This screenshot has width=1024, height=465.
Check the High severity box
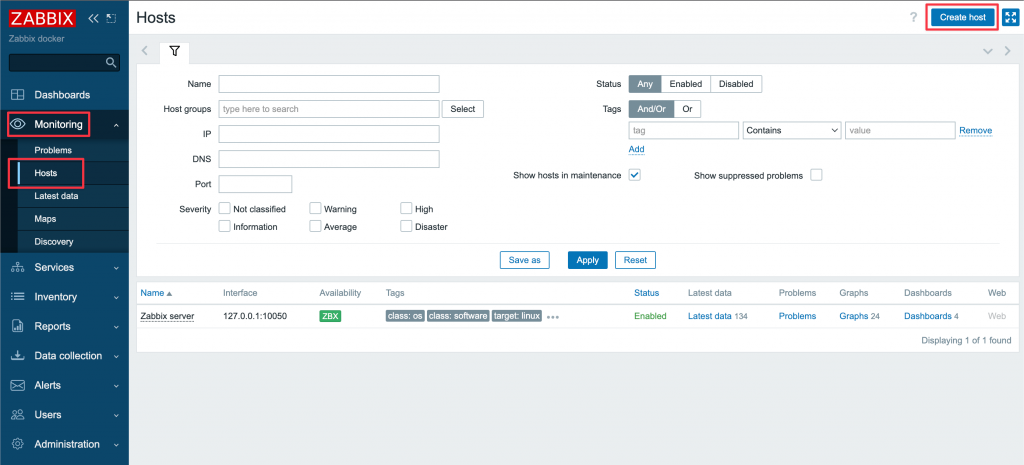406,209
